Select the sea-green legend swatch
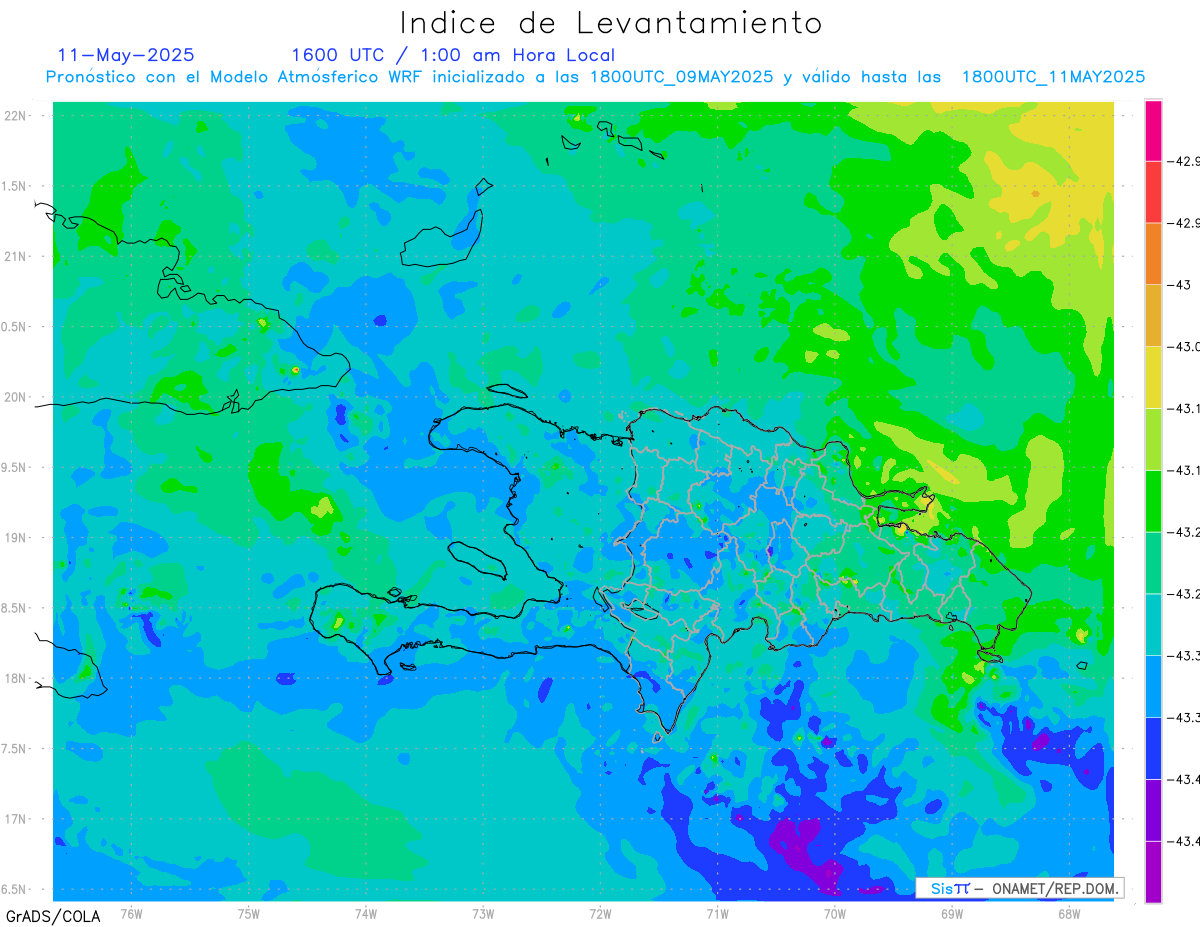The image size is (1200, 927). (1153, 563)
